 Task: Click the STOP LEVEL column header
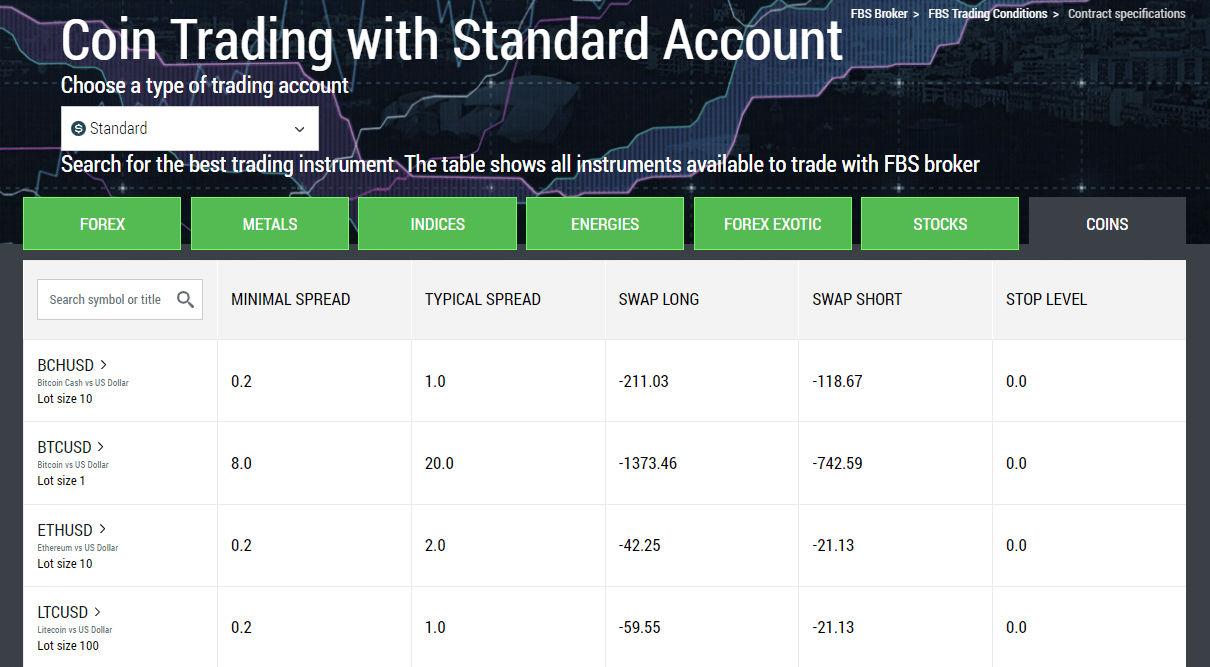pos(1046,299)
